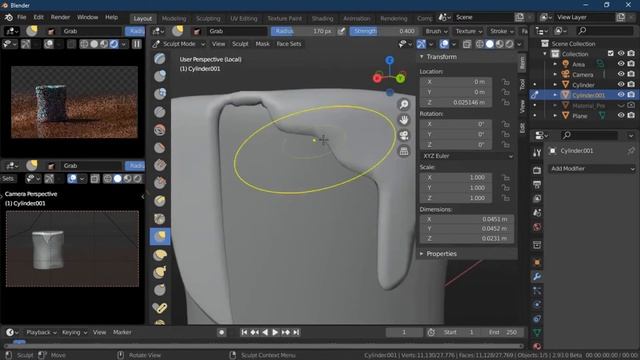Open the Render menu

tap(60, 17)
